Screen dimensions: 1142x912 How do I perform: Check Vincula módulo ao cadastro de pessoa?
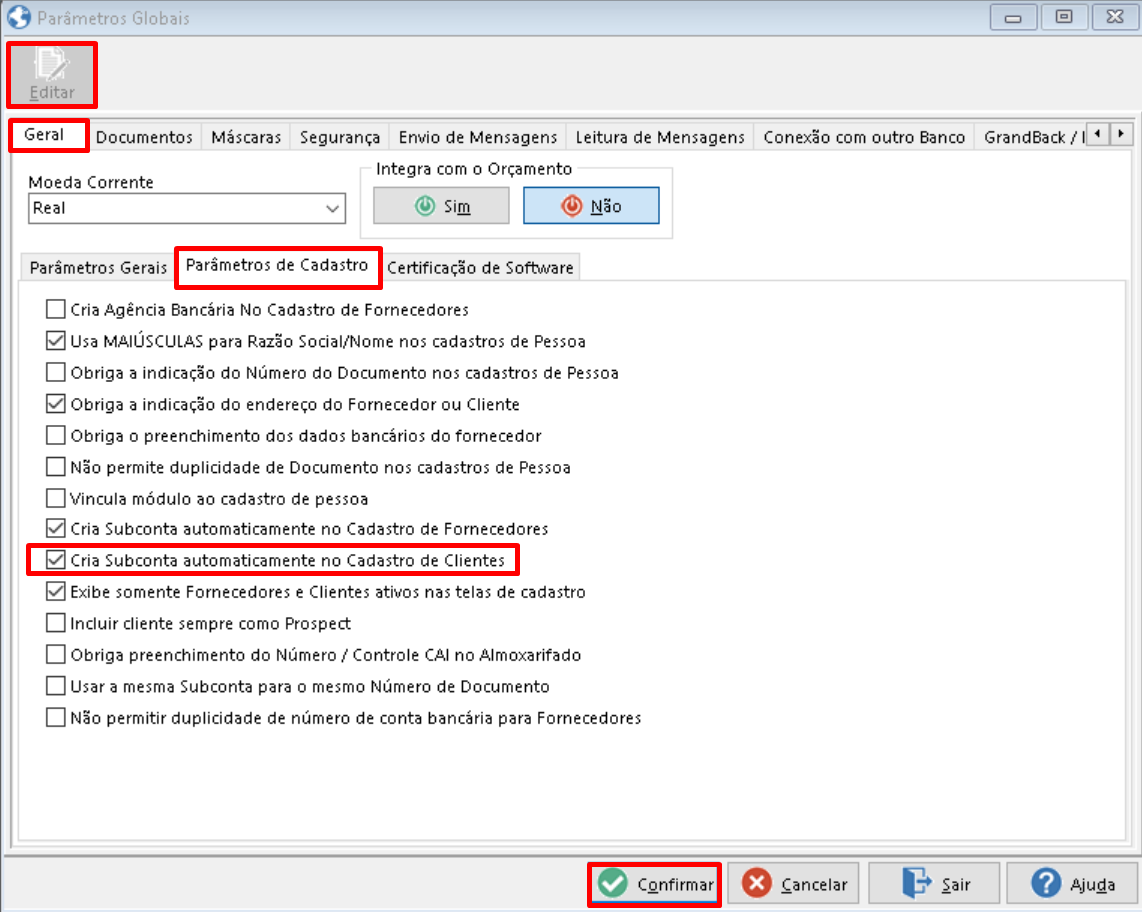(x=55, y=498)
